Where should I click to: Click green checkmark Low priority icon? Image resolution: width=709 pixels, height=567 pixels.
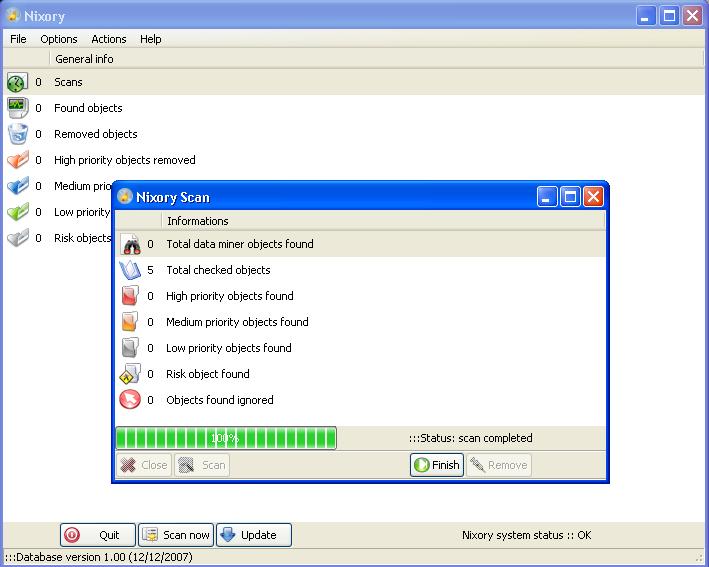[18, 212]
